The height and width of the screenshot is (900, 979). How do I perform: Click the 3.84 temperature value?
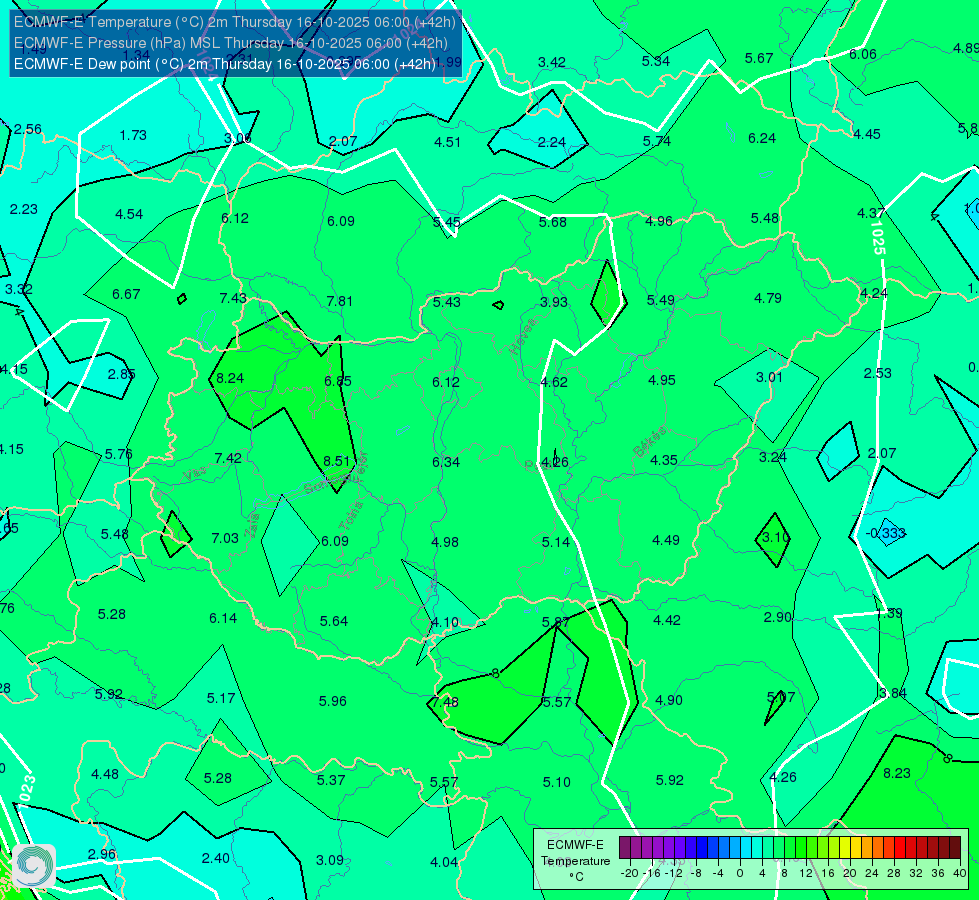point(892,693)
